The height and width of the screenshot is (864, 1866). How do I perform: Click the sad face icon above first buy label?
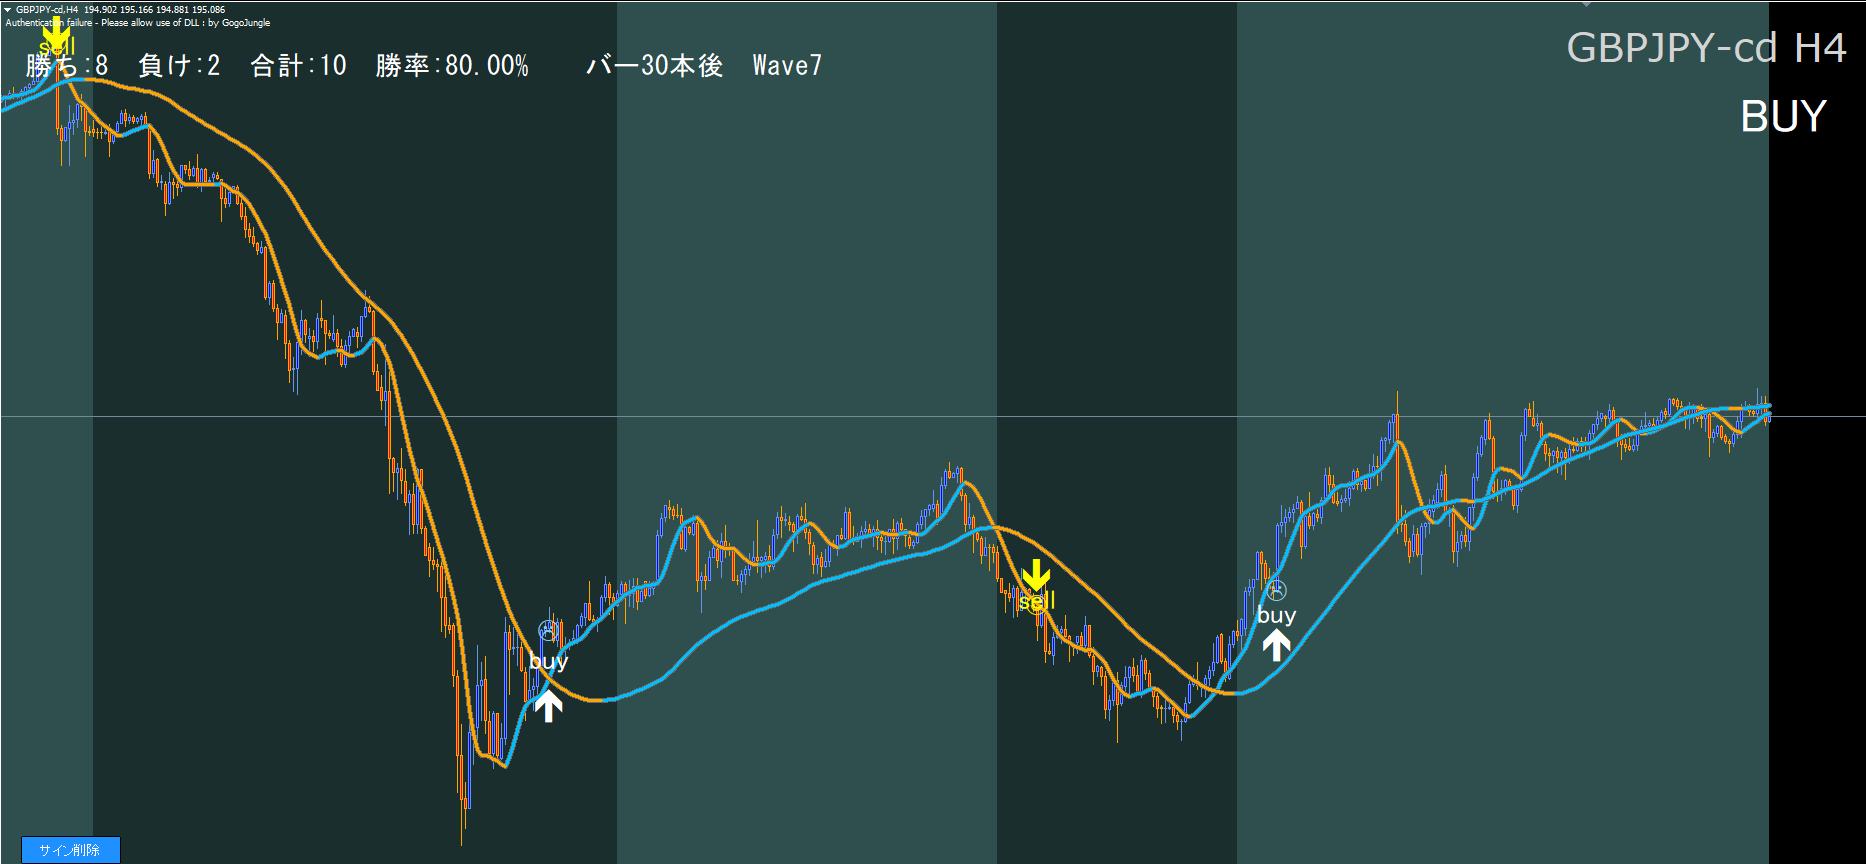click(x=548, y=630)
